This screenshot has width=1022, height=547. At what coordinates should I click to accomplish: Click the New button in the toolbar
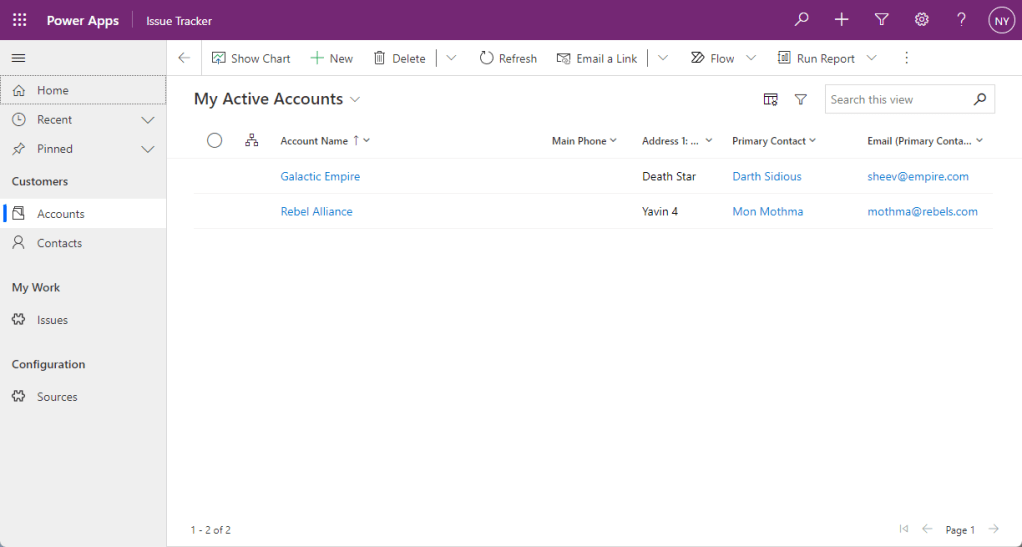(331, 58)
